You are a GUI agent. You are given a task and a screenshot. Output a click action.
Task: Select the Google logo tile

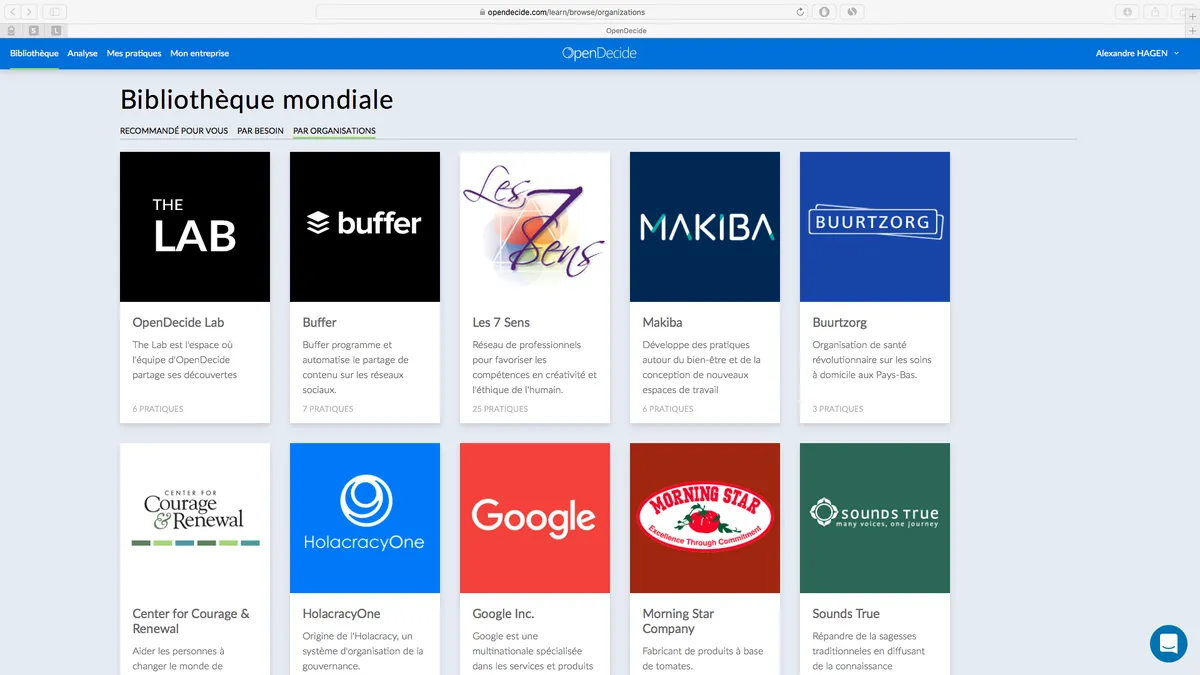coord(535,518)
